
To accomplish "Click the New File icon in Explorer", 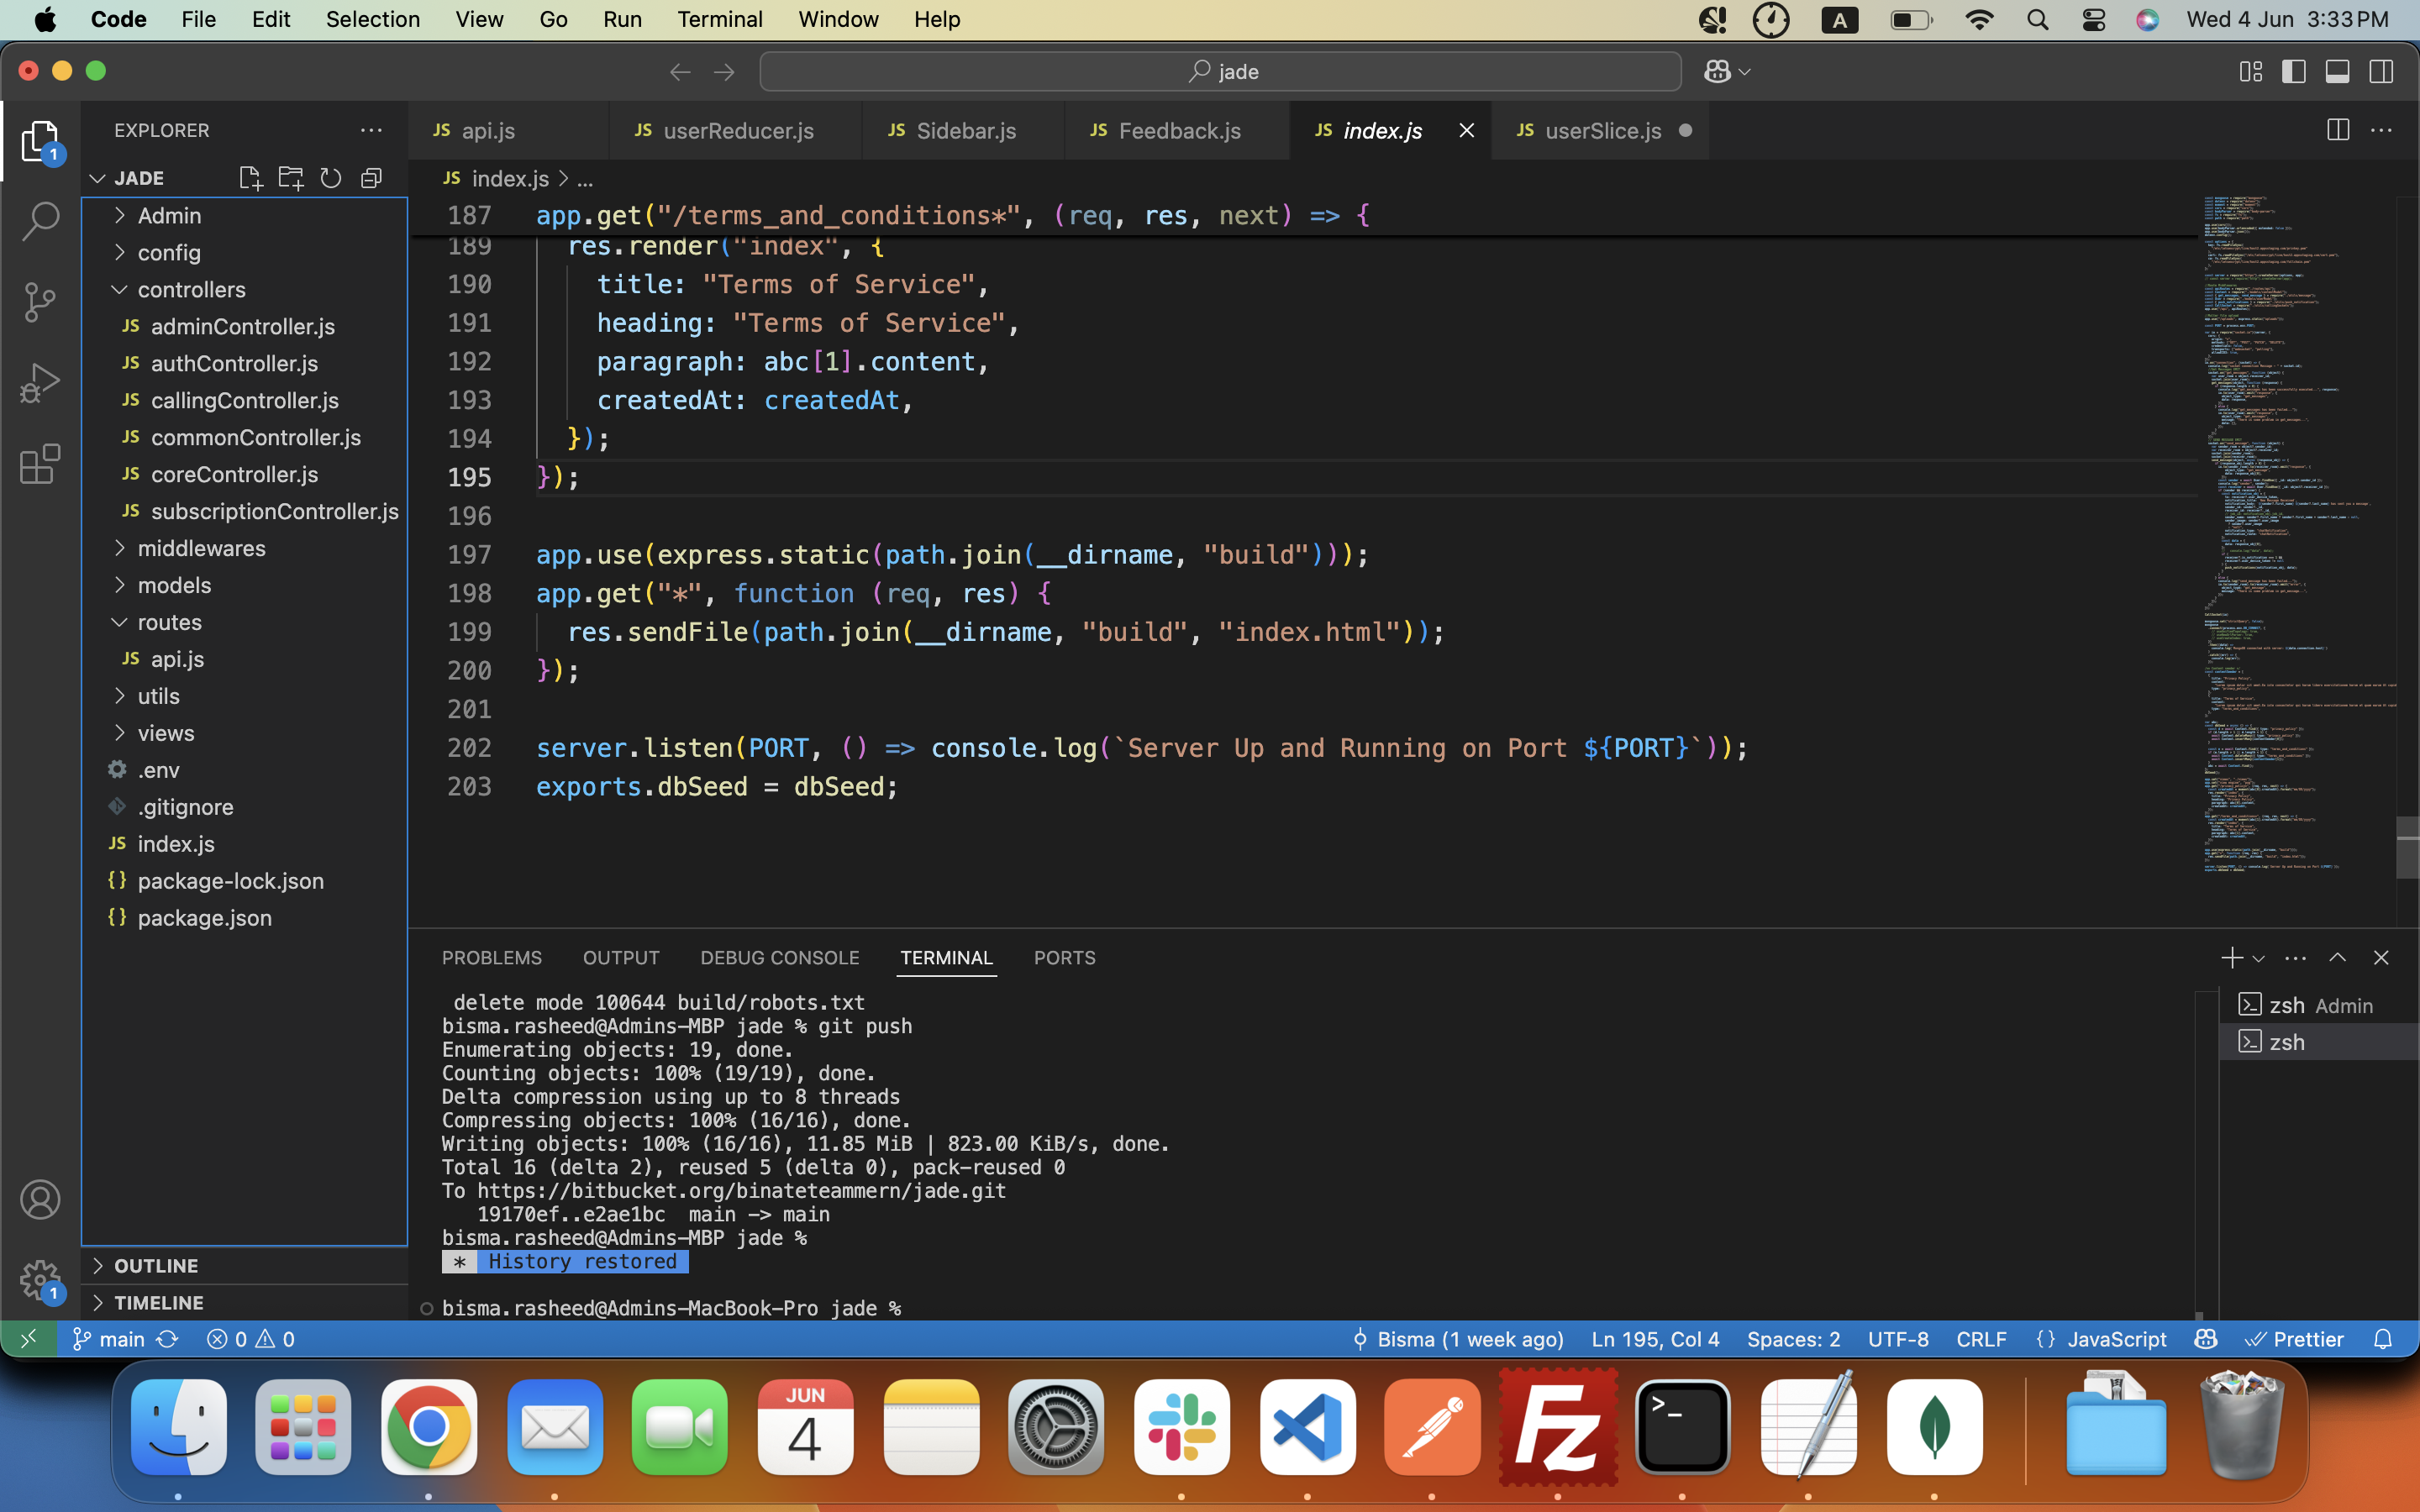I will (250, 178).
